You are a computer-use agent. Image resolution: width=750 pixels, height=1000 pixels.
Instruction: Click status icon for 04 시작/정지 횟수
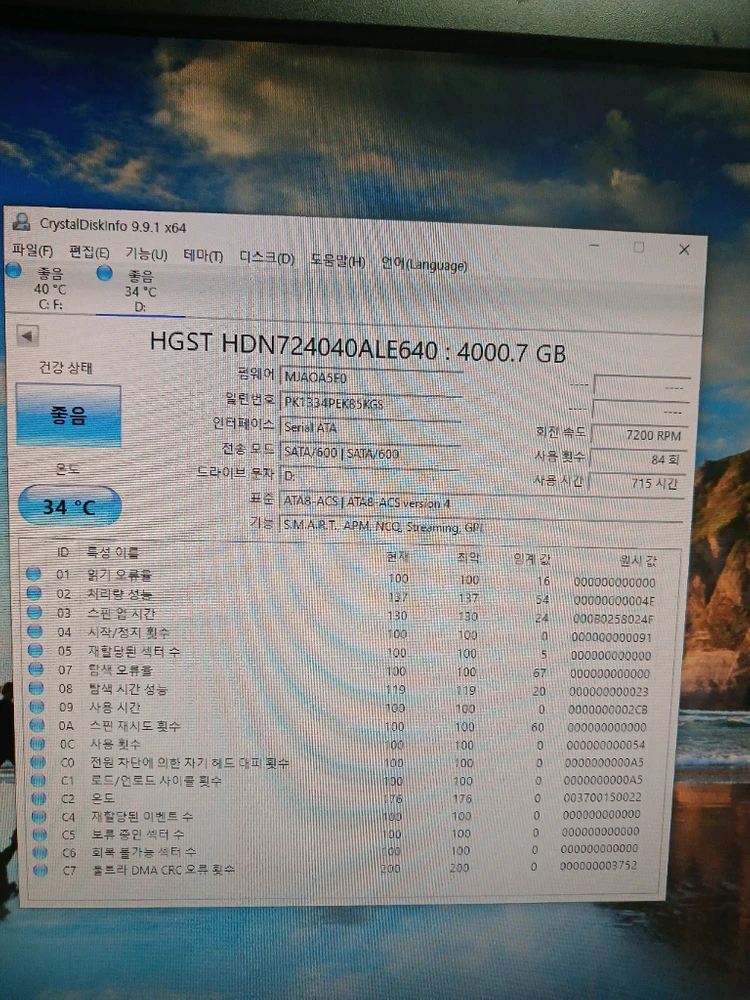point(35,631)
